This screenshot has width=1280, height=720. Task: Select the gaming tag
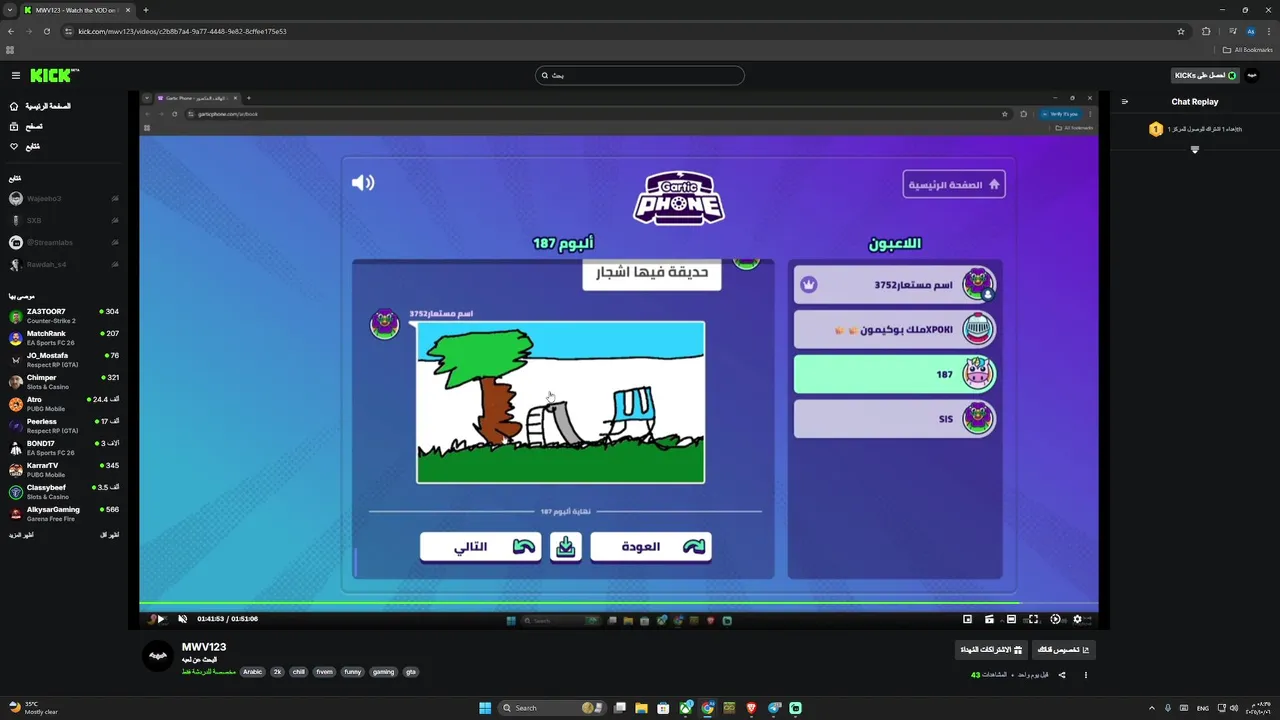(384, 672)
